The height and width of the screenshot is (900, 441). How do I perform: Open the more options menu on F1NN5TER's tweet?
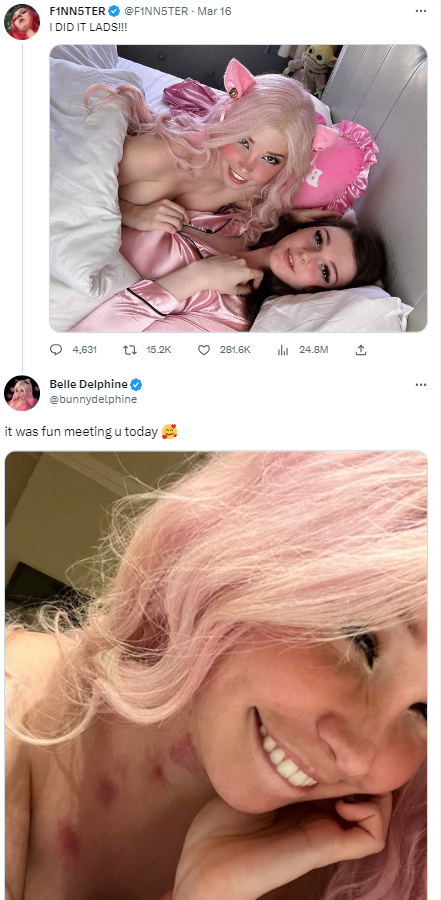[x=421, y=11]
